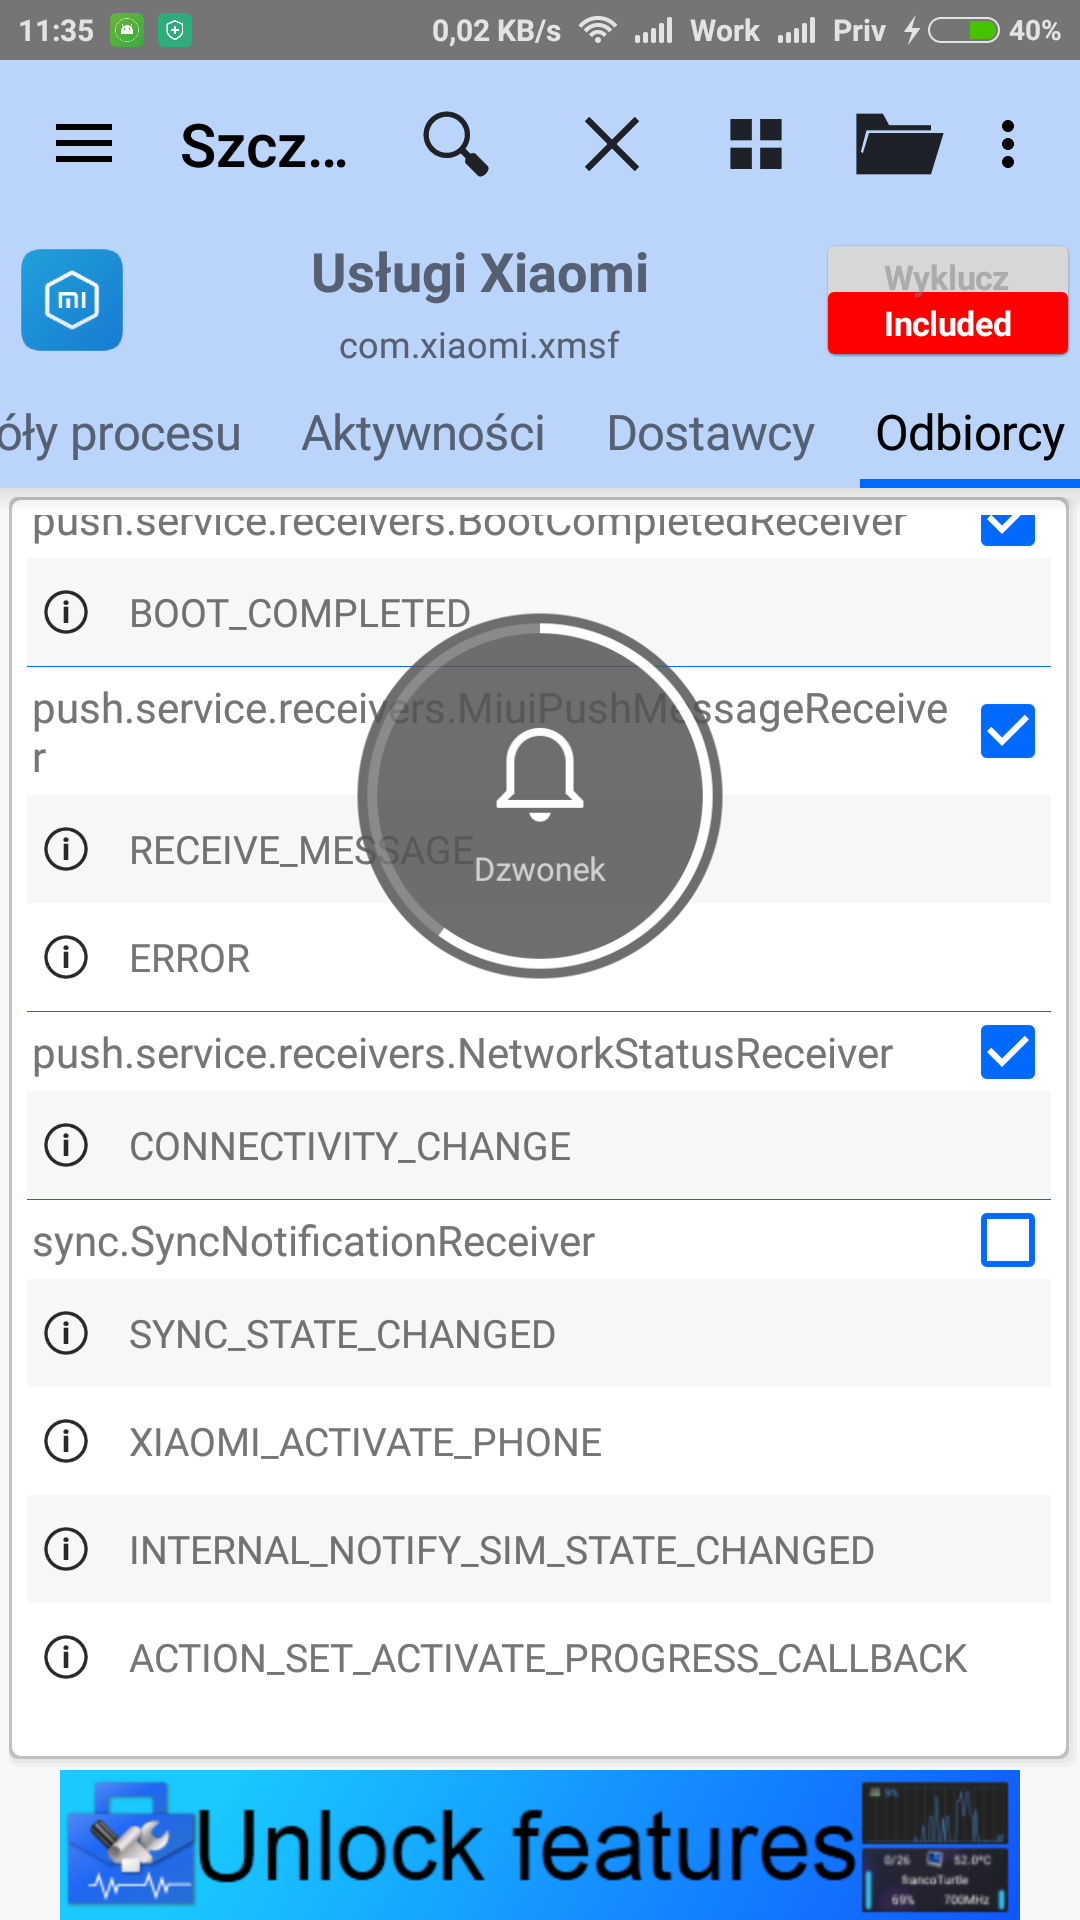Tap the Unlock features banner
1080x1920 pixels.
[540, 1844]
